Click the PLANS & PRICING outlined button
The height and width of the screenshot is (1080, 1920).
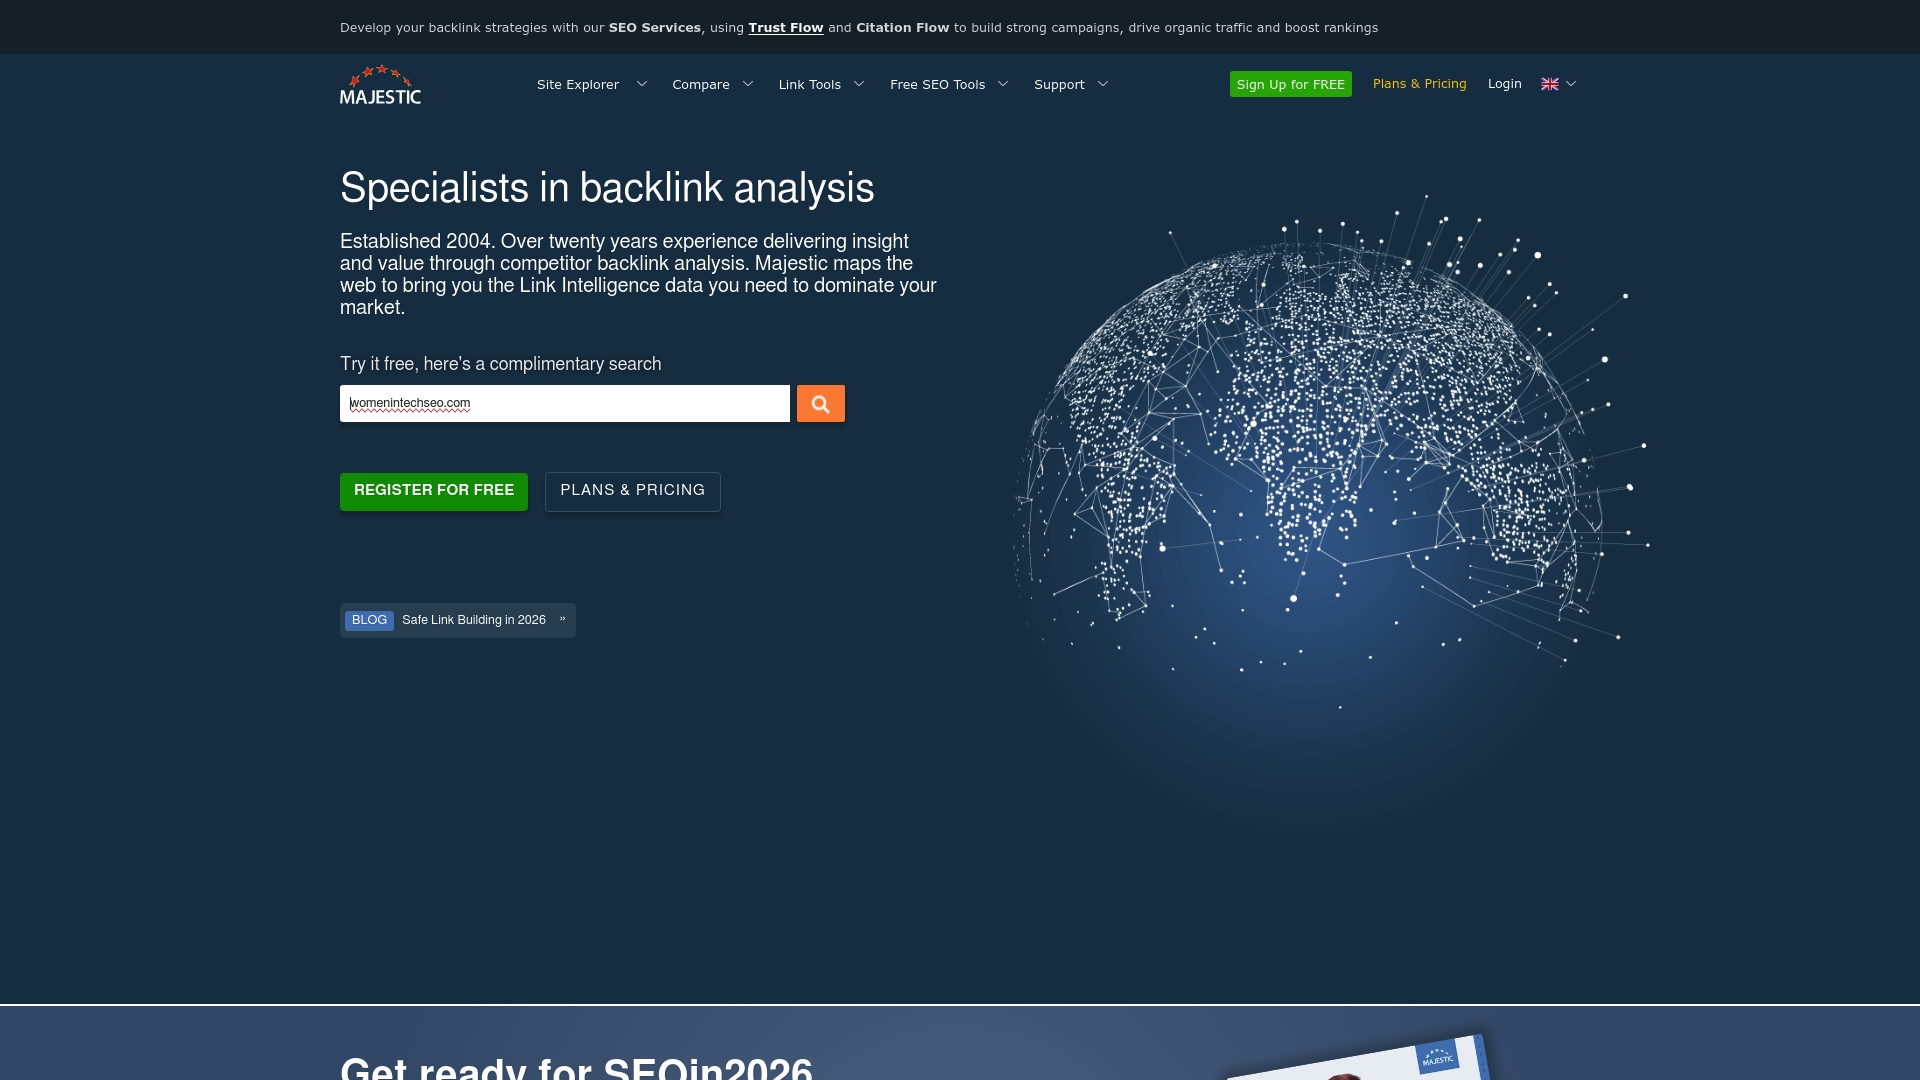click(632, 491)
